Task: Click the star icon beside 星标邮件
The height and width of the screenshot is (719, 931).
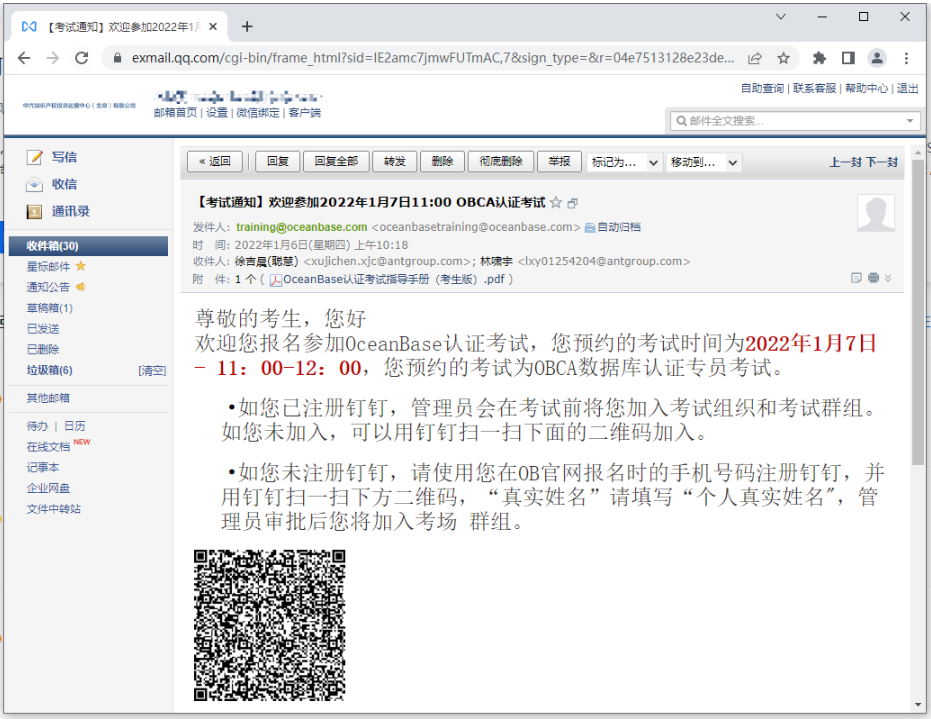Action: (81, 266)
